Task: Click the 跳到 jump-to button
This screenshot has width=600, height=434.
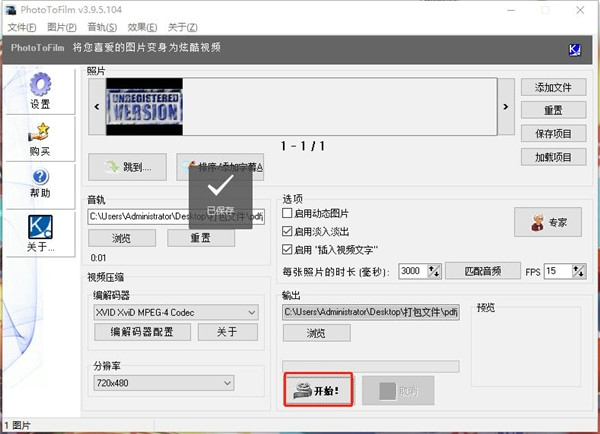Action: coord(127,167)
